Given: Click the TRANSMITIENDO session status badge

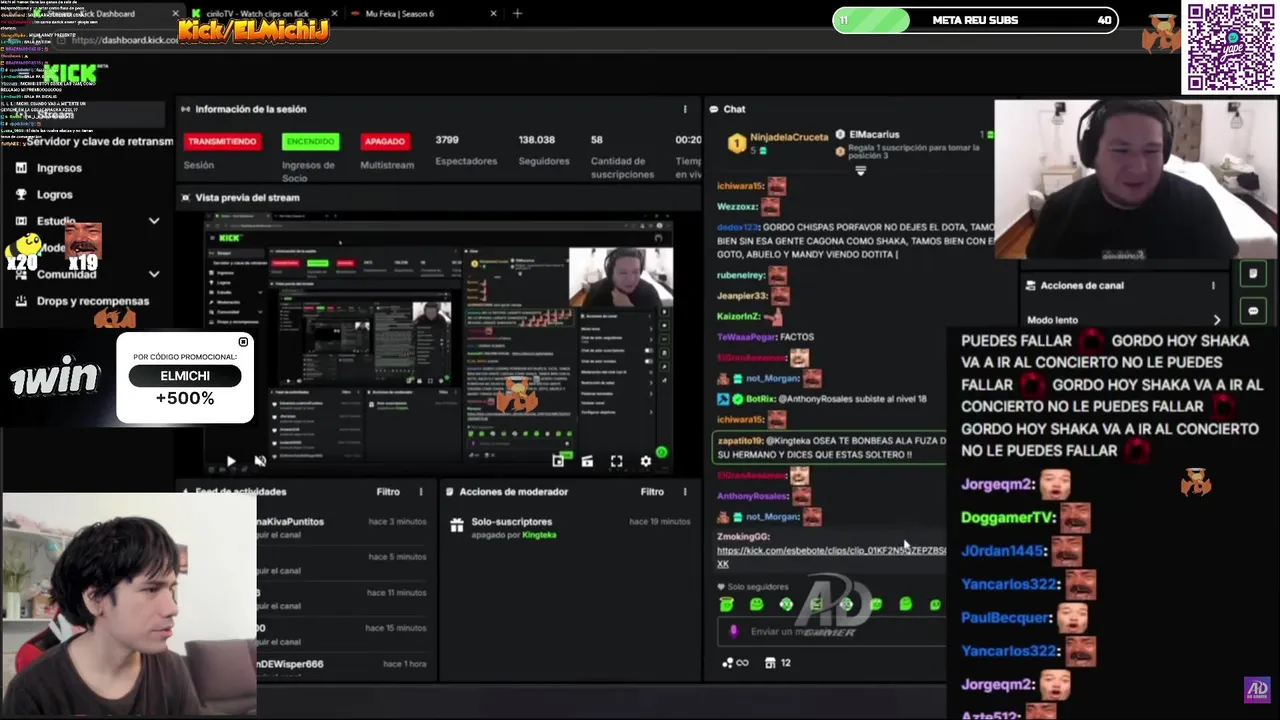Looking at the screenshot, I should click(x=222, y=141).
